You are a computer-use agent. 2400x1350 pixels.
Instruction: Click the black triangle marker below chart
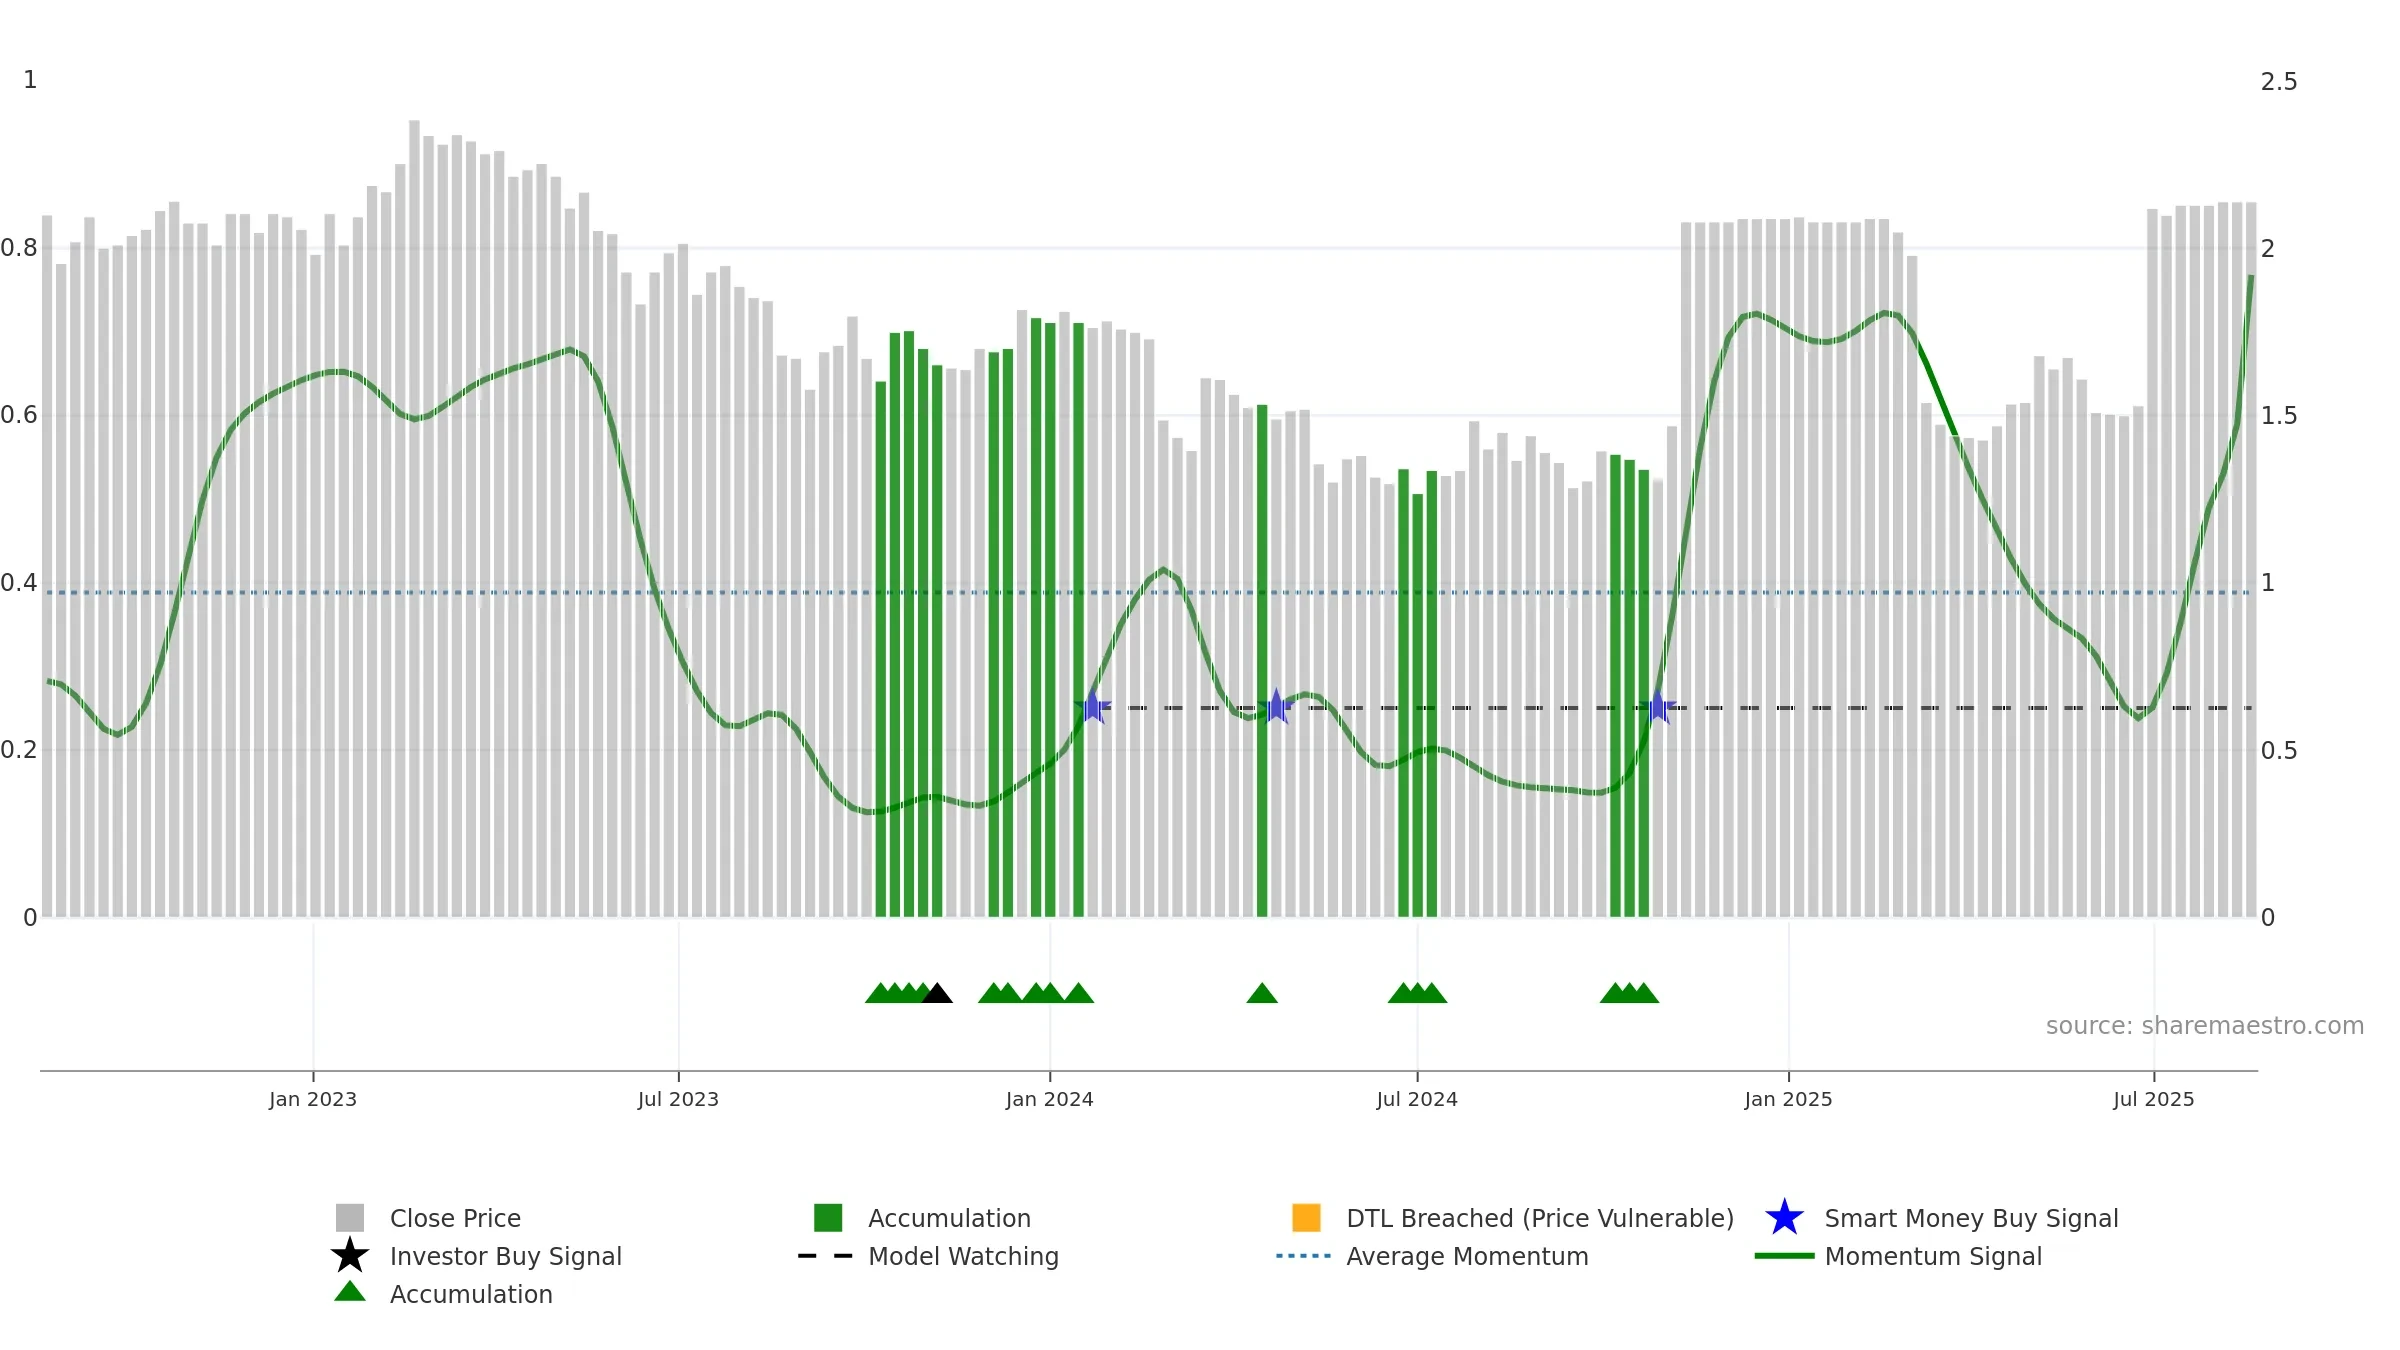[937, 993]
